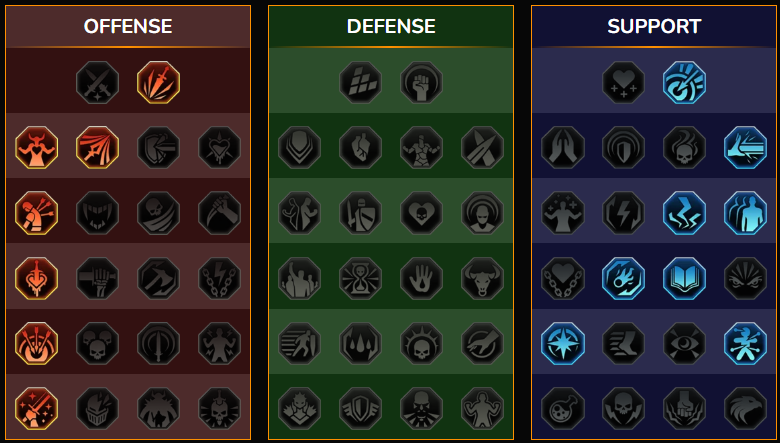This screenshot has height=443, width=780.
Task: Open the OFFENSE mastery tree header
Action: tap(128, 26)
